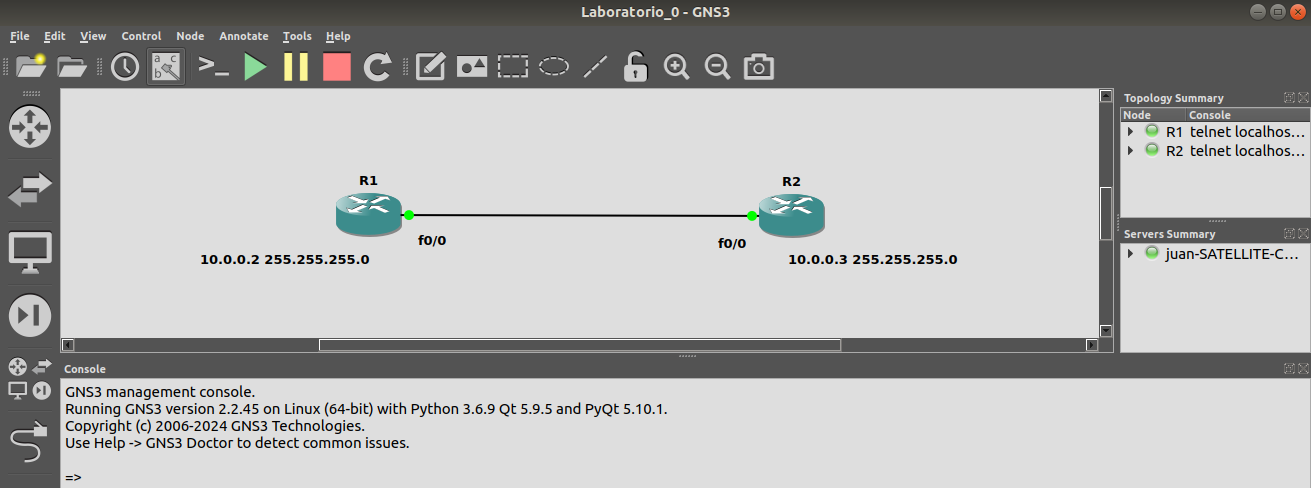Open the Annotate menu
The height and width of the screenshot is (488, 1311).
244,36
